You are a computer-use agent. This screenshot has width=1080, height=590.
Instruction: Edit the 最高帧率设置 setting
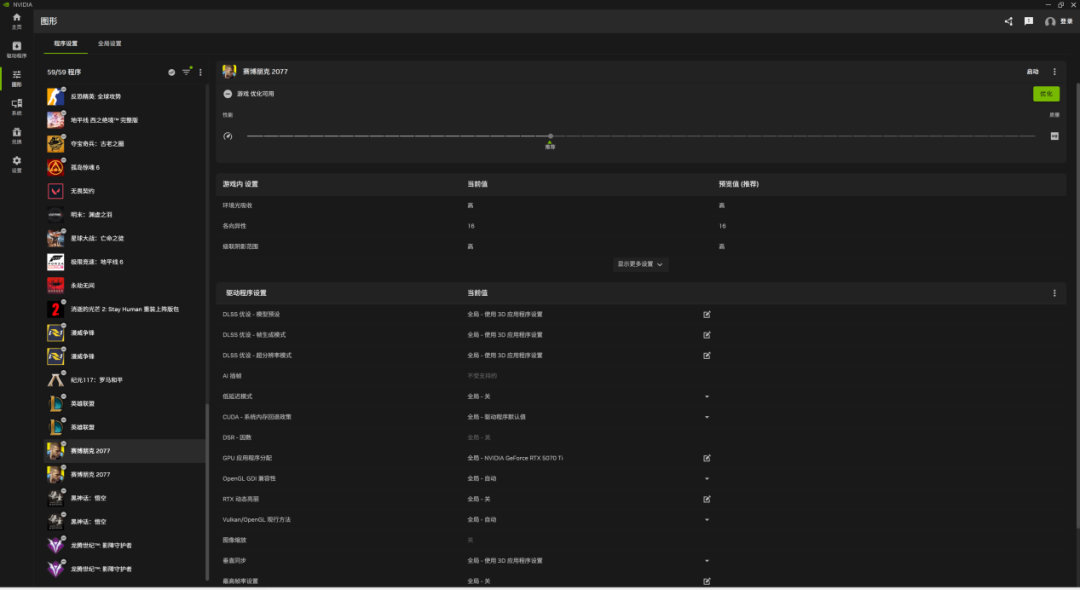(707, 582)
